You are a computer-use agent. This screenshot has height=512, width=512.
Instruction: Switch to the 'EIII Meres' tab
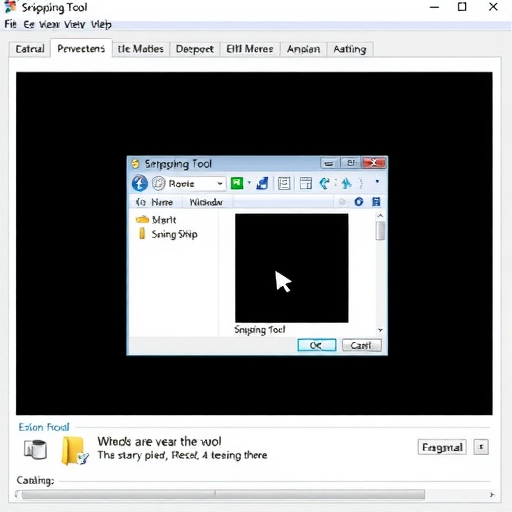pos(250,49)
